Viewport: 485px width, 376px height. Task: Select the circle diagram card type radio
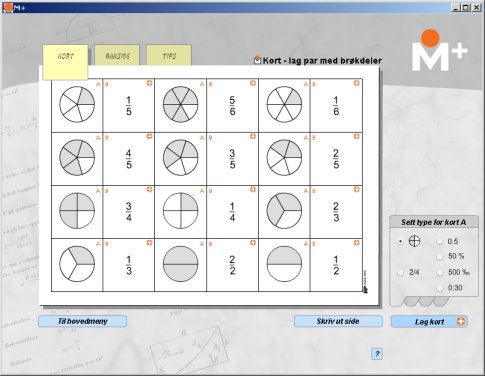pyautogui.click(x=401, y=241)
